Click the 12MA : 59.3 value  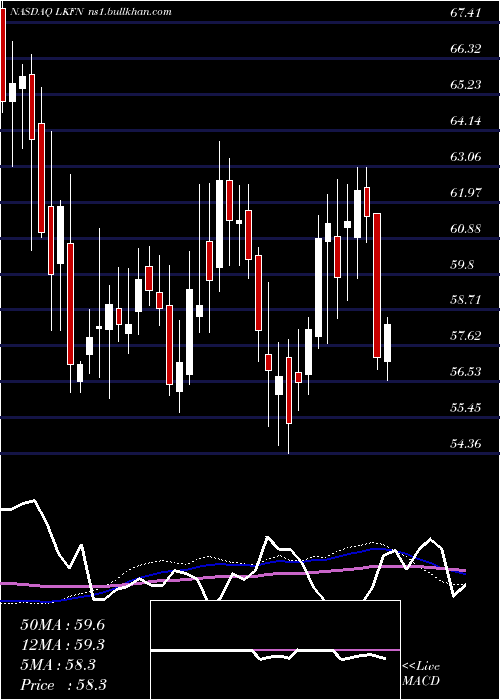coord(63,645)
